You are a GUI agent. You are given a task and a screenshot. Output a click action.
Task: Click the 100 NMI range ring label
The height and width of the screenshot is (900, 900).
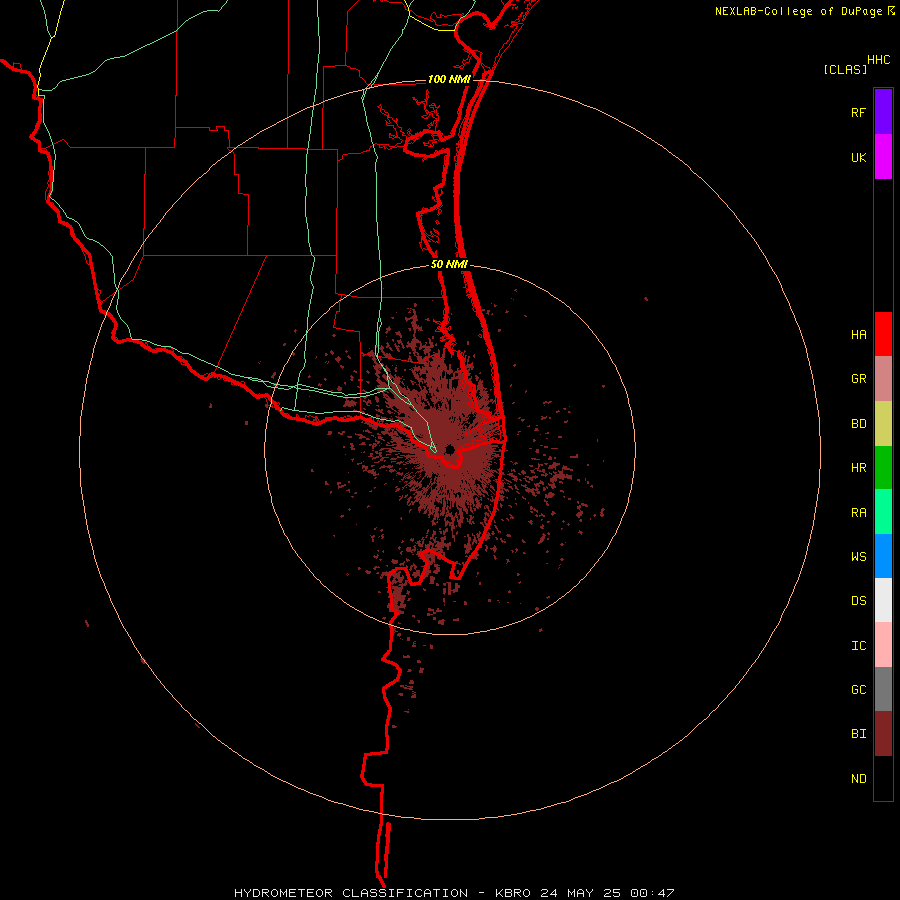pos(449,79)
